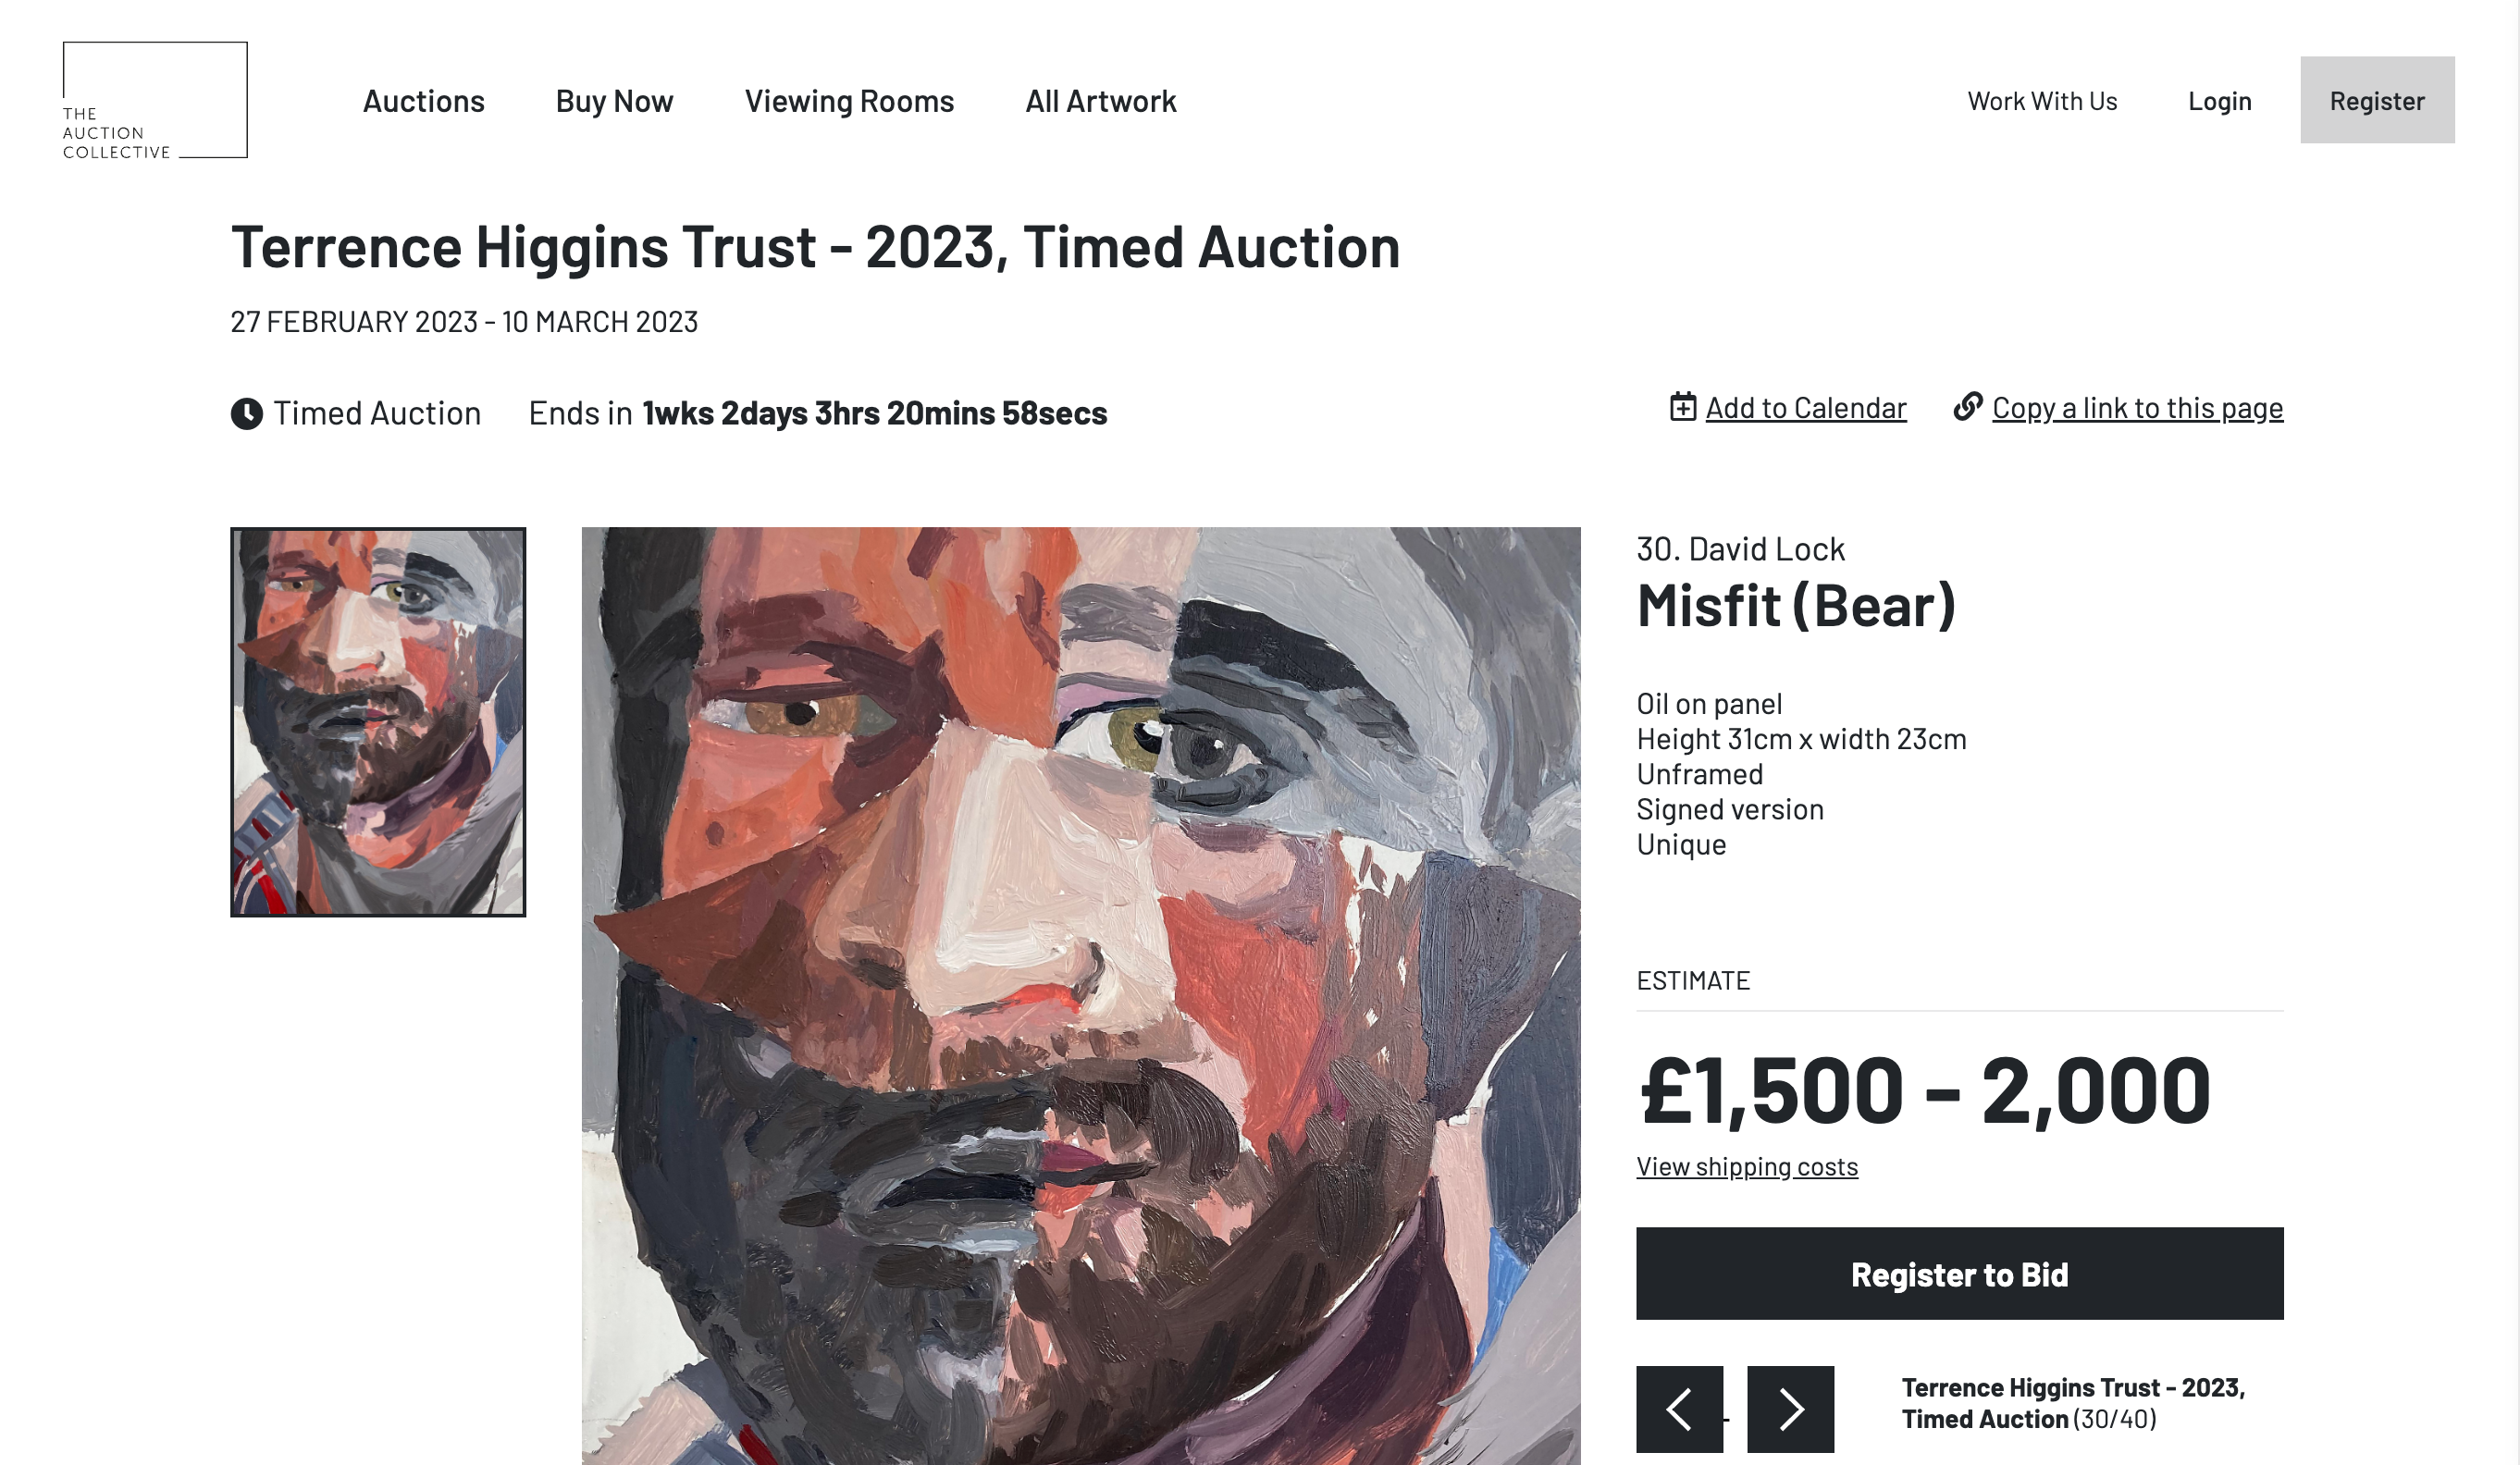Navigate to Viewing Rooms
This screenshot has height=1465, width=2520.
[x=849, y=101]
